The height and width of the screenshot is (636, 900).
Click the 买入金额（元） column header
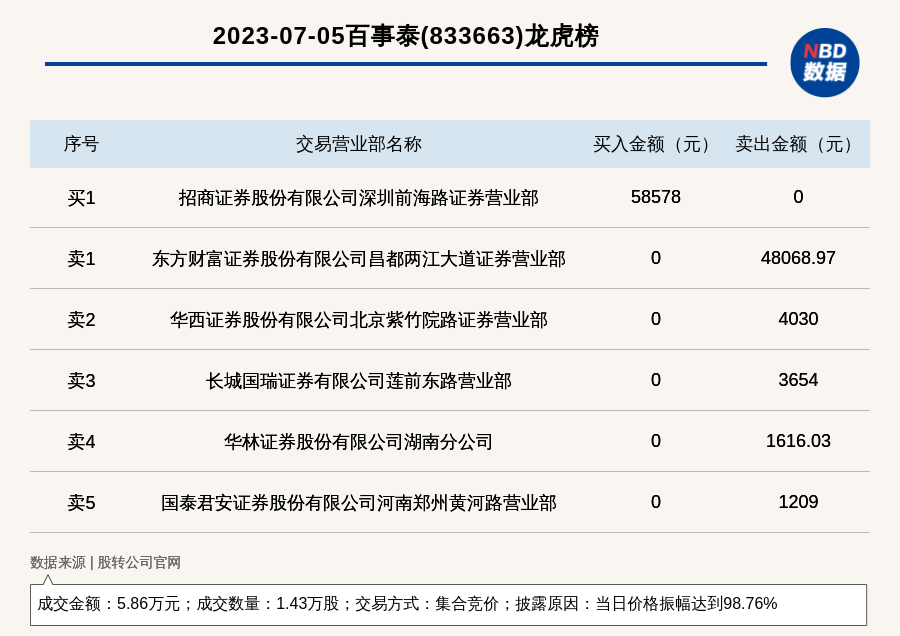[x=655, y=144]
